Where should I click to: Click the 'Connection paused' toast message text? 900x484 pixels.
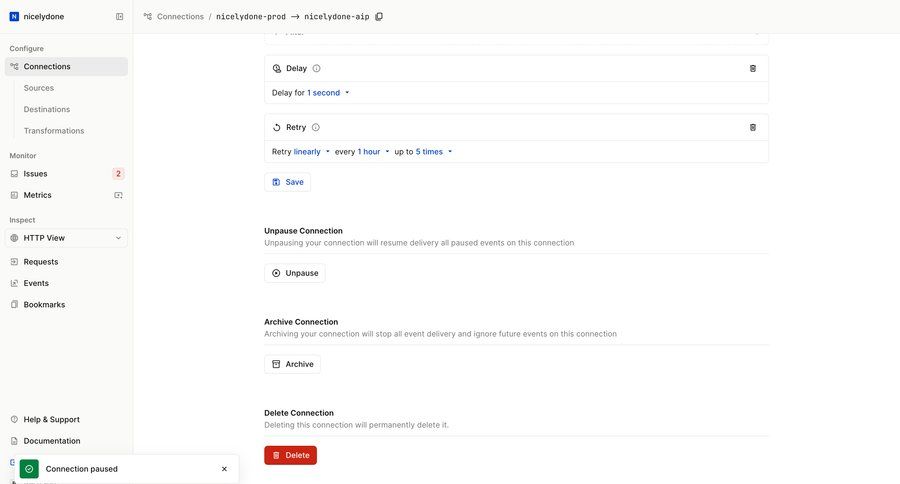point(82,469)
